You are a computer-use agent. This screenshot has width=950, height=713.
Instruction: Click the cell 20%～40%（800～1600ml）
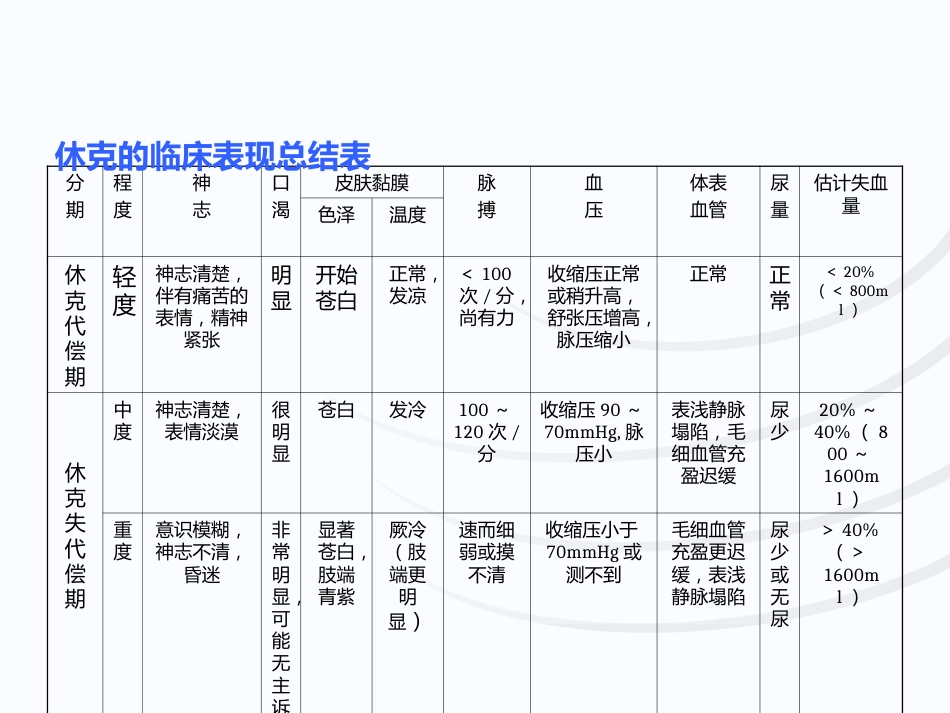851,453
